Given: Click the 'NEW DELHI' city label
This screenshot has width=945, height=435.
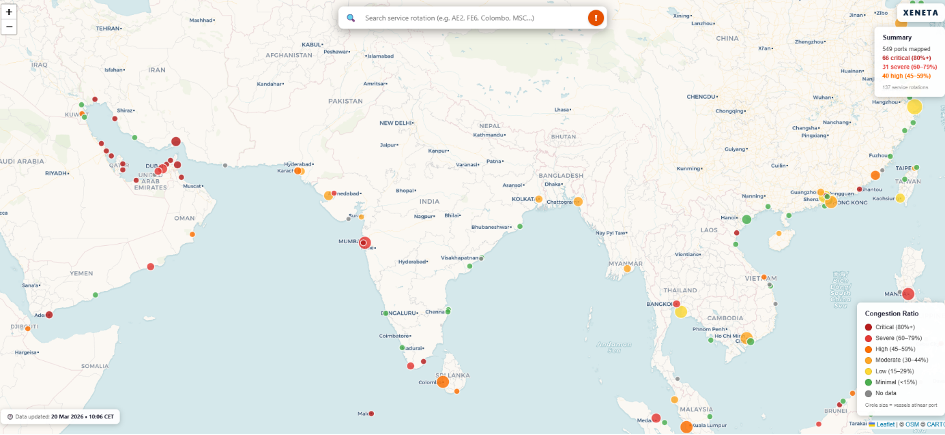Looking at the screenshot, I should [x=395, y=123].
